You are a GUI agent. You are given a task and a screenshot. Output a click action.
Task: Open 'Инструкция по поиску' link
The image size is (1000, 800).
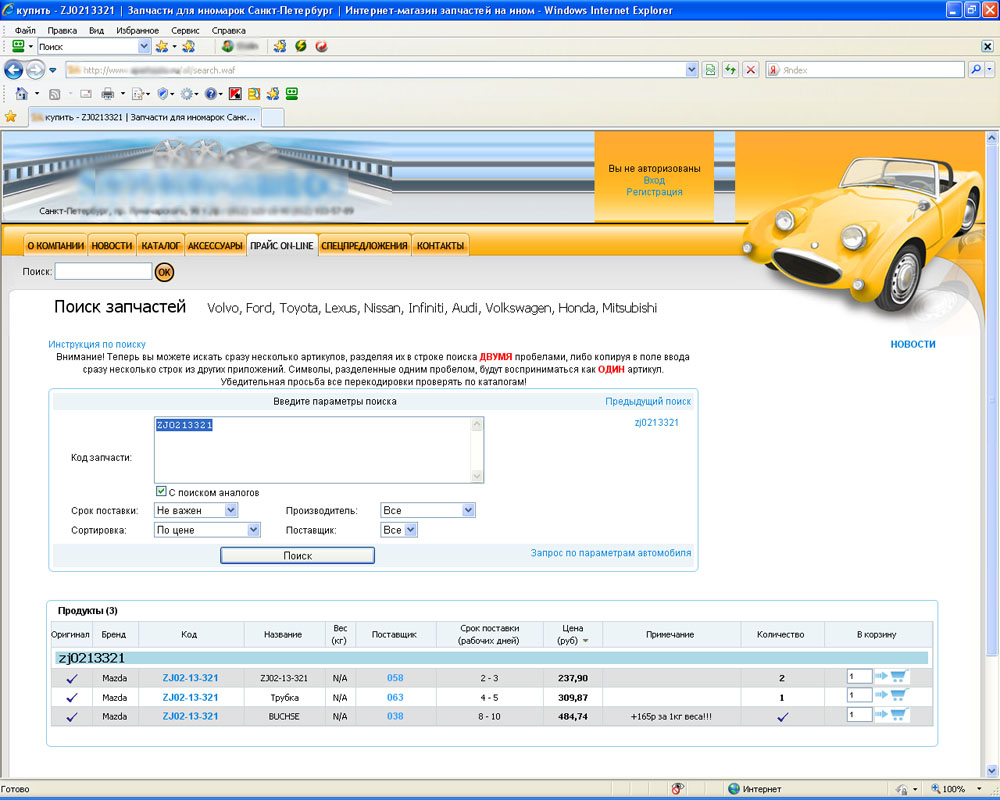pos(97,344)
